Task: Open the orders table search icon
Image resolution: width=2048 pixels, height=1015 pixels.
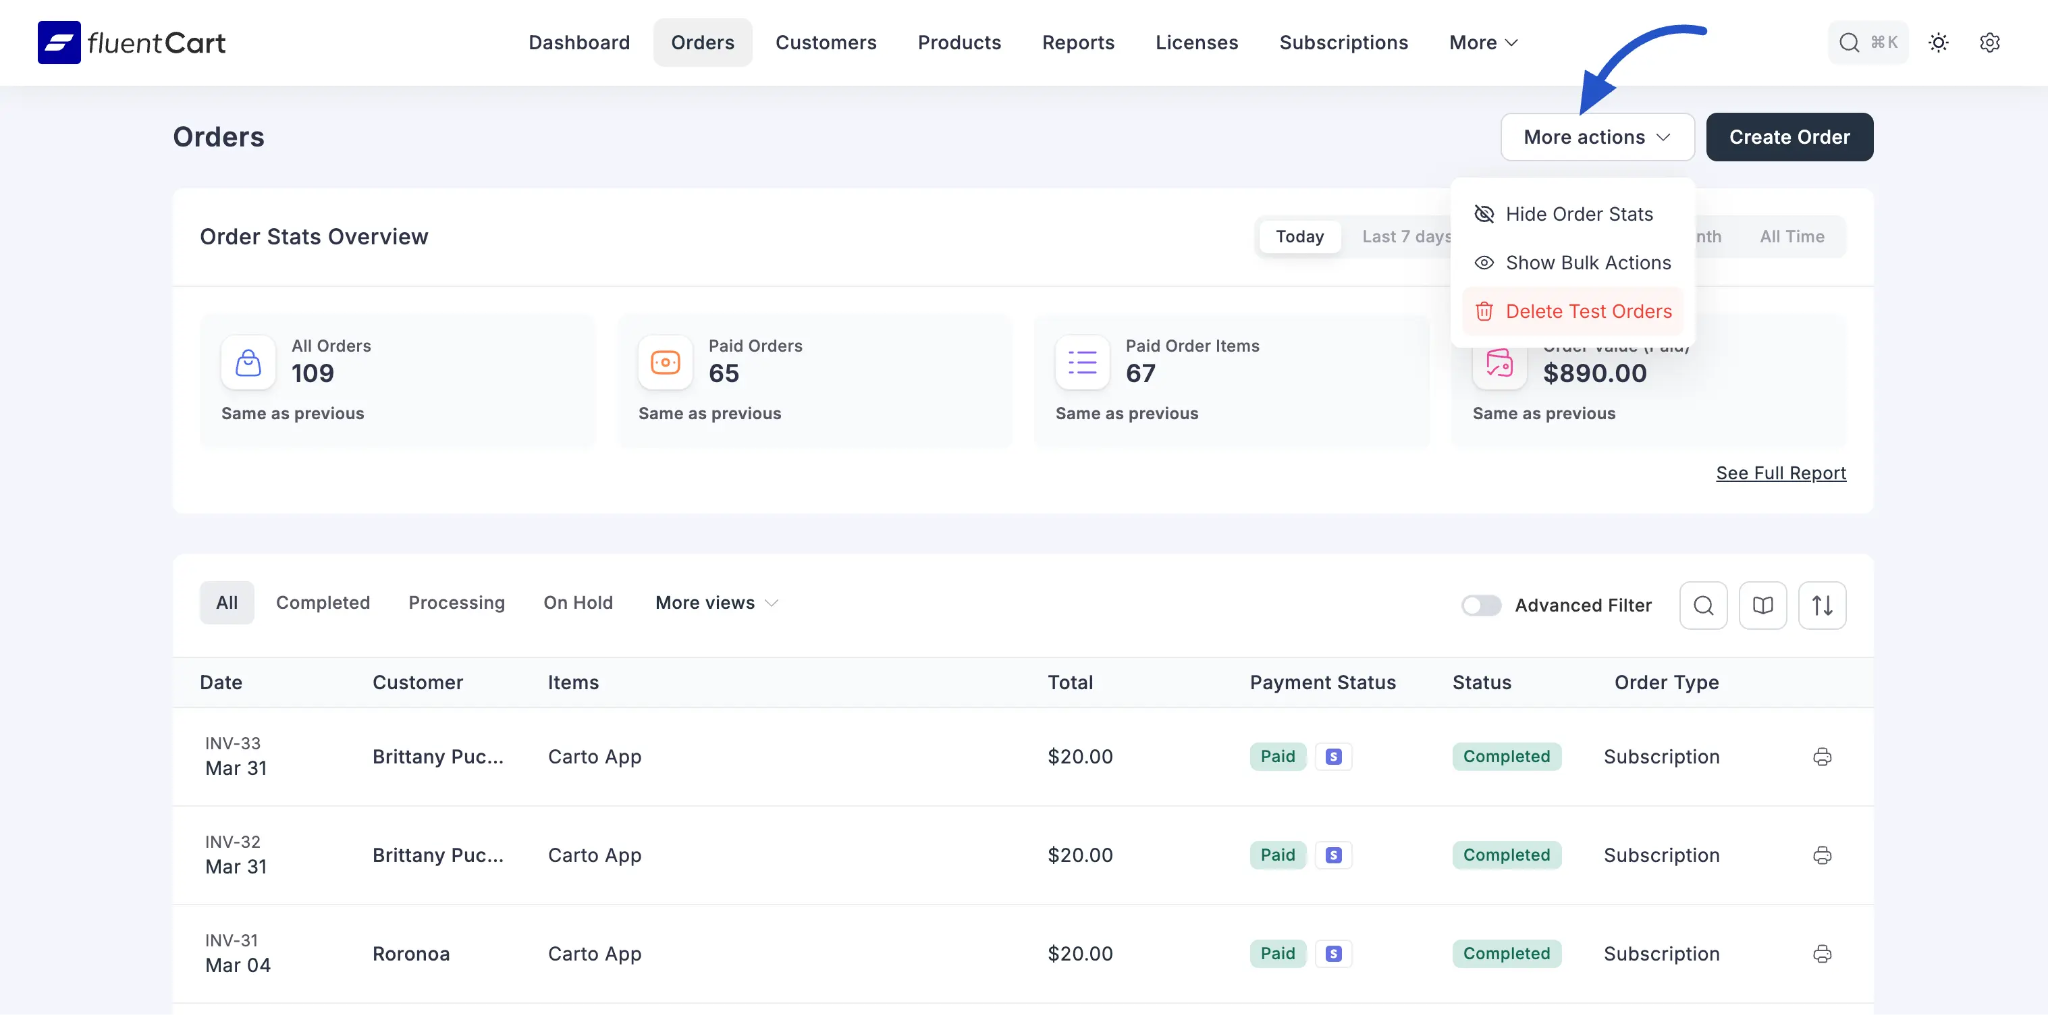Action: [1703, 605]
